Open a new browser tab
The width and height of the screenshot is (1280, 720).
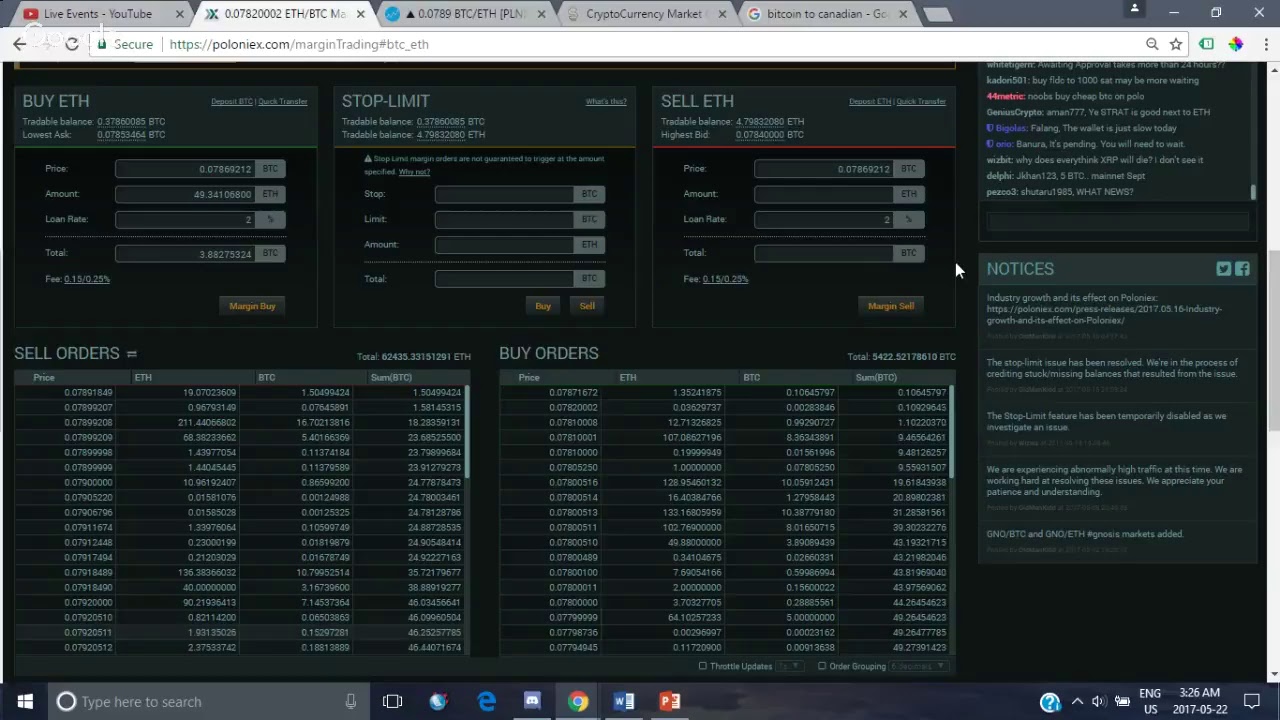coord(938,14)
